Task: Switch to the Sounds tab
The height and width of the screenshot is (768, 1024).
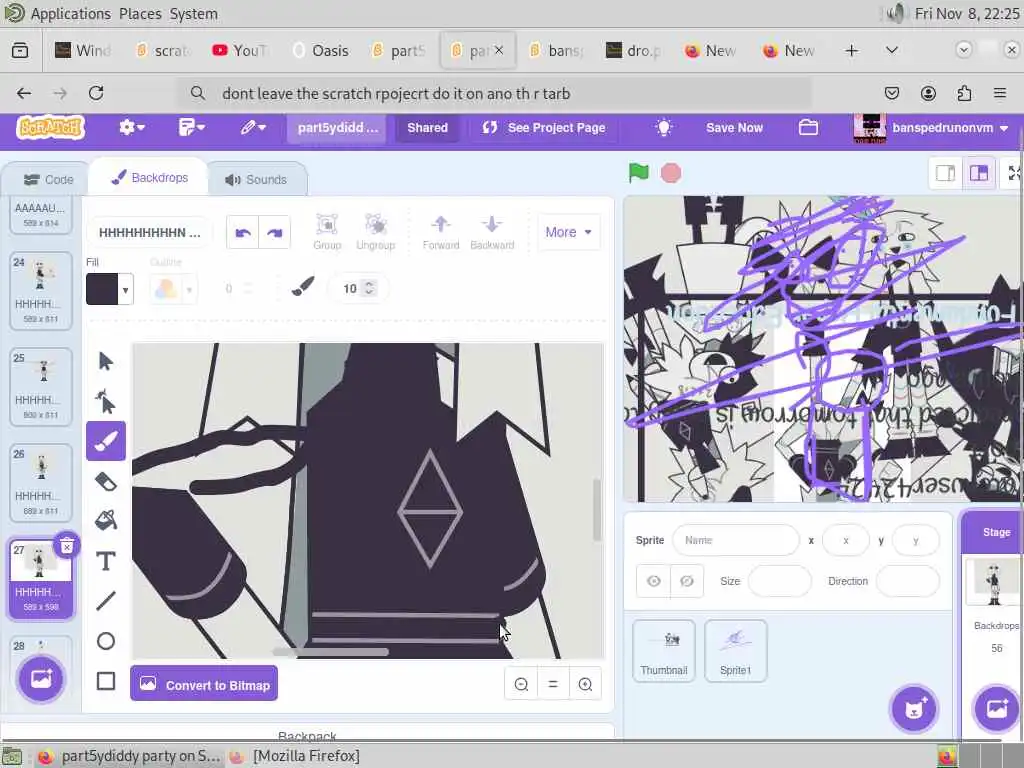Action: [257, 180]
